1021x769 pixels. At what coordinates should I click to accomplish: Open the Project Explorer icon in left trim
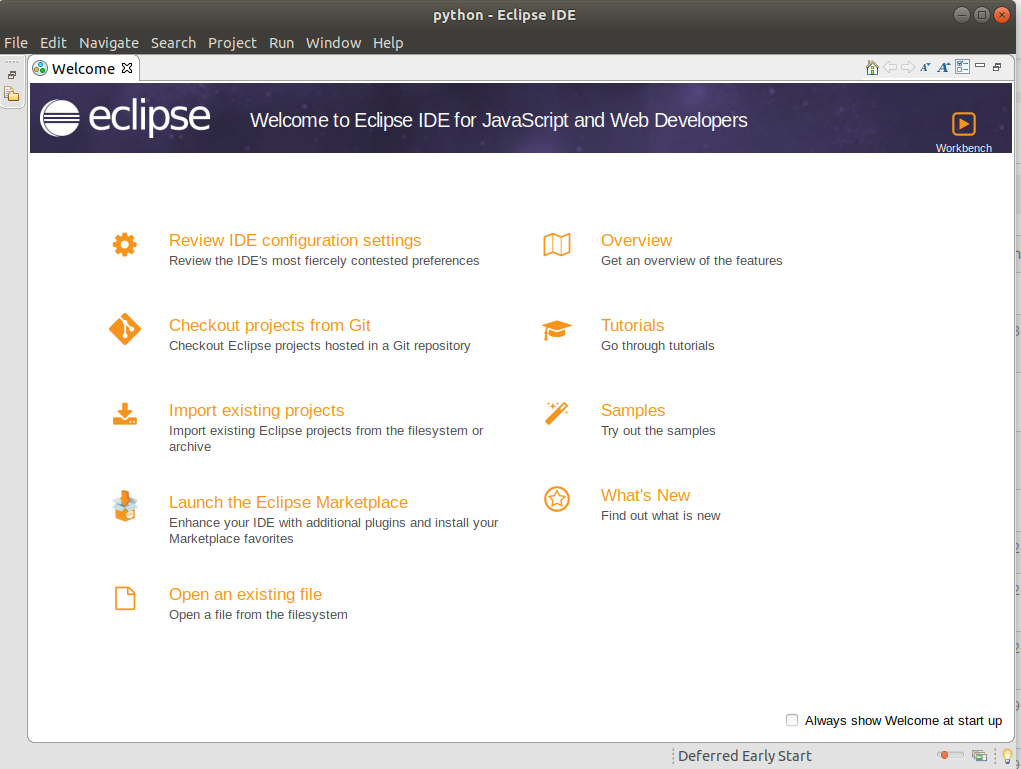[x=12, y=94]
